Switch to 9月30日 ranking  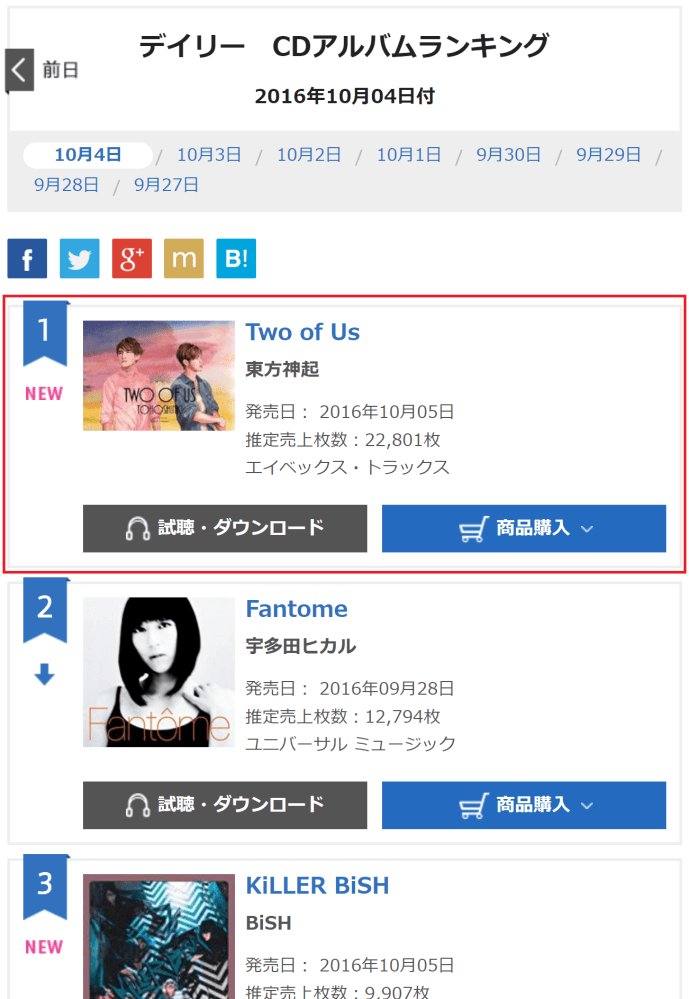508,155
